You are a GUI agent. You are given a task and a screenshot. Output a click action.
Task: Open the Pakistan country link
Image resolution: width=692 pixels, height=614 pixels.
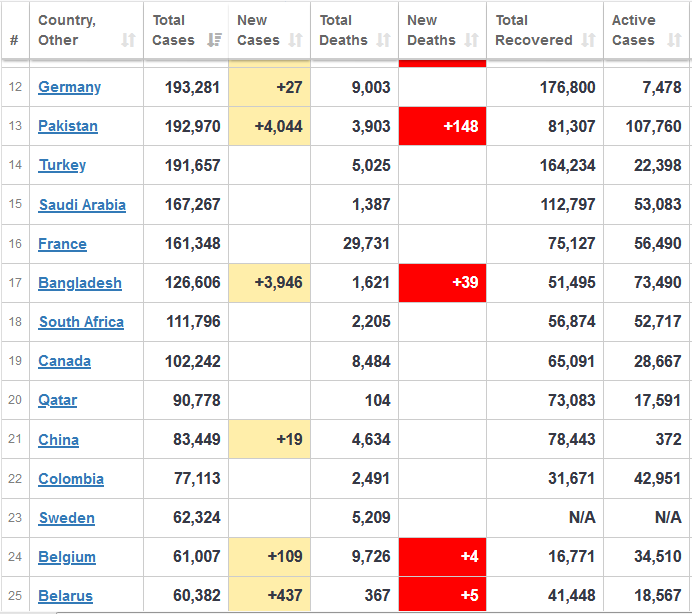click(x=68, y=126)
